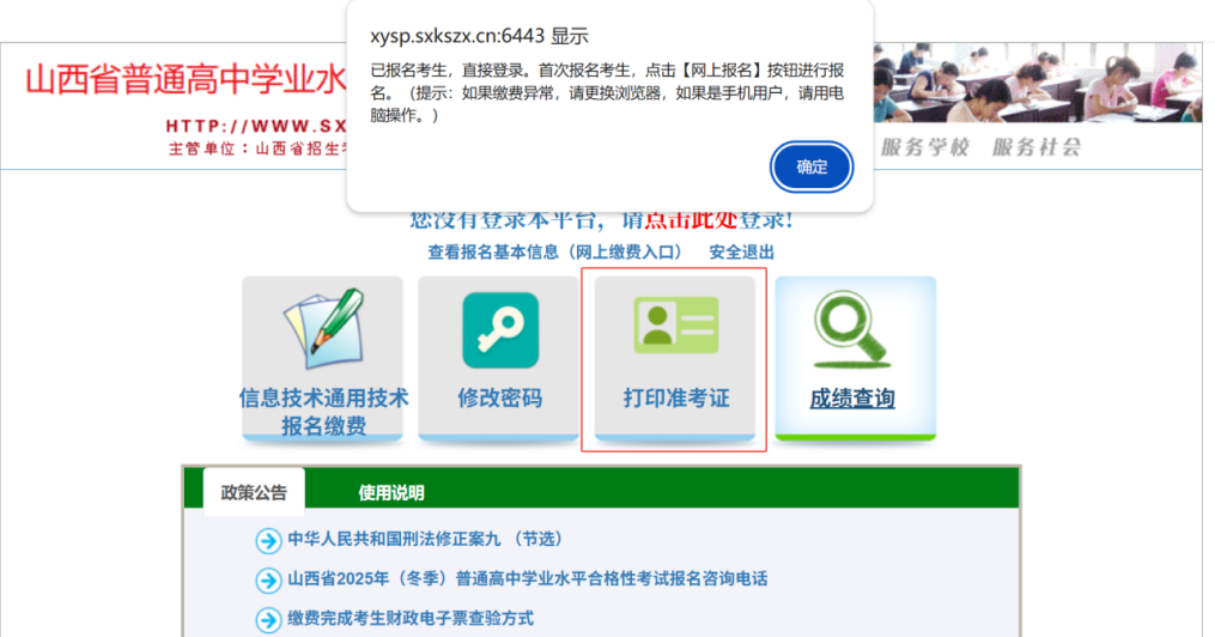Open the 山西省2025年（冬季）报名咨询电话 announcement
1215x637 pixels.
(527, 579)
